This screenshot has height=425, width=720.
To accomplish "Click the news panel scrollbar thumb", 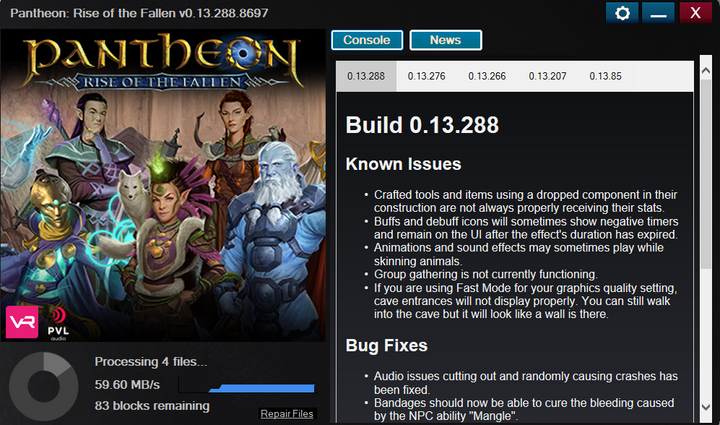I will coord(706,174).
